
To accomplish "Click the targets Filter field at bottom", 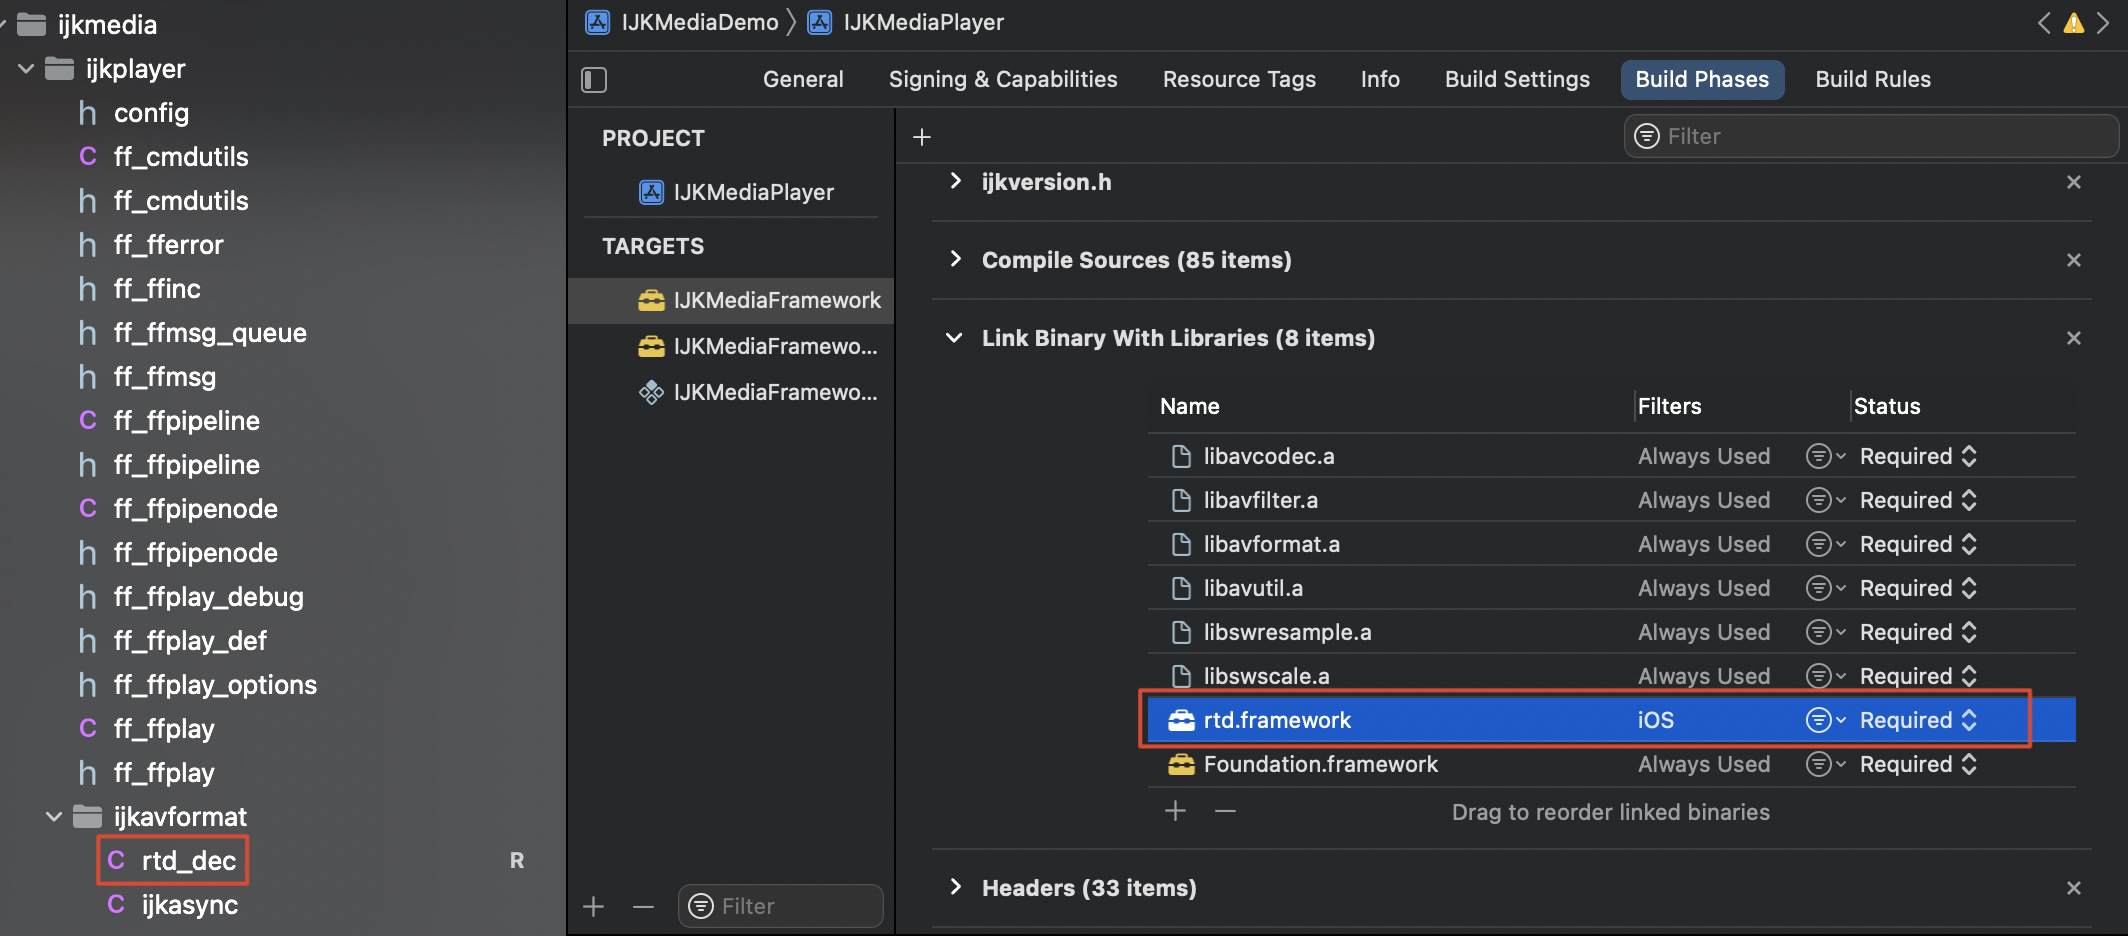I will point(781,906).
